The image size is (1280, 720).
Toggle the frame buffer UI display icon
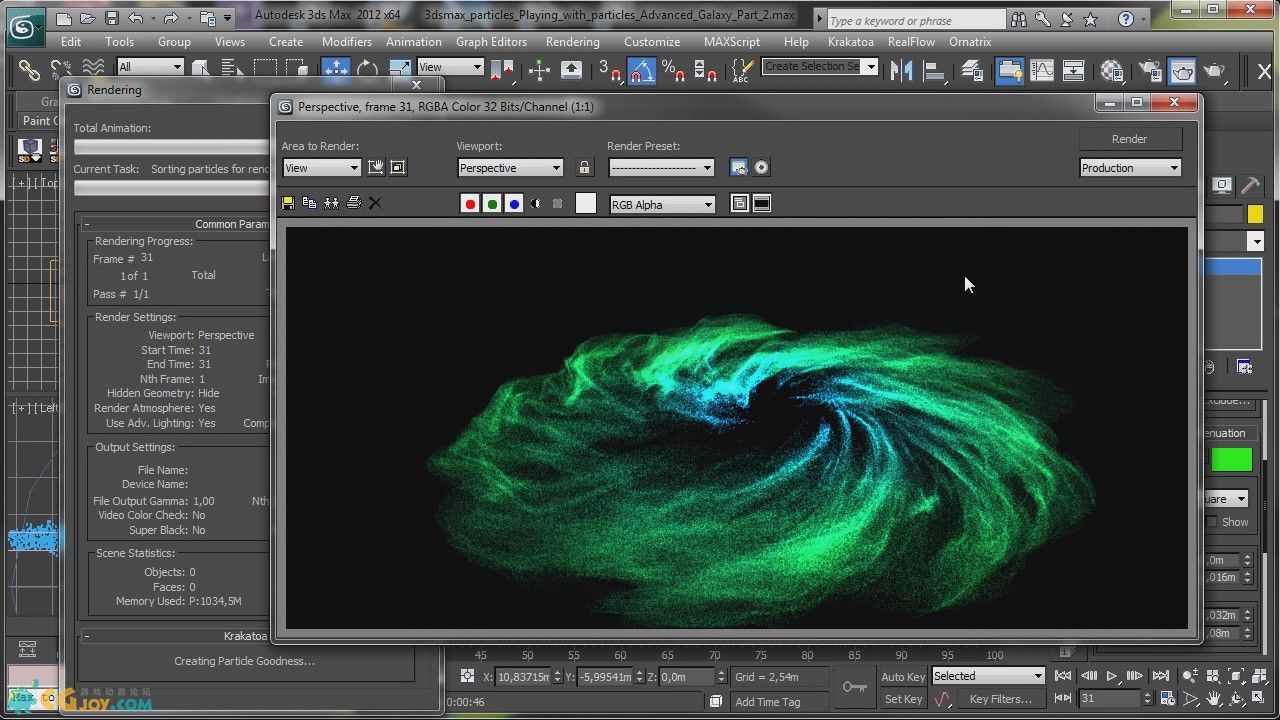pyautogui.click(x=762, y=204)
